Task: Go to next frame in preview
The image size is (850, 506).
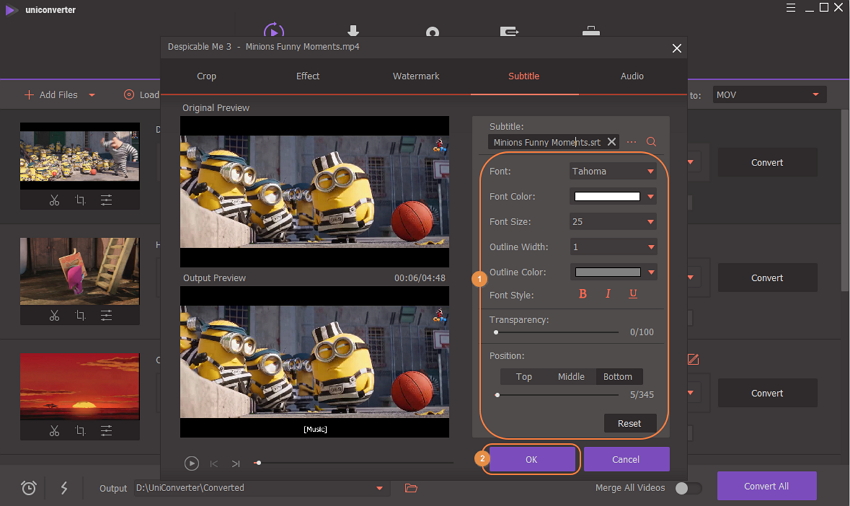Action: point(236,464)
